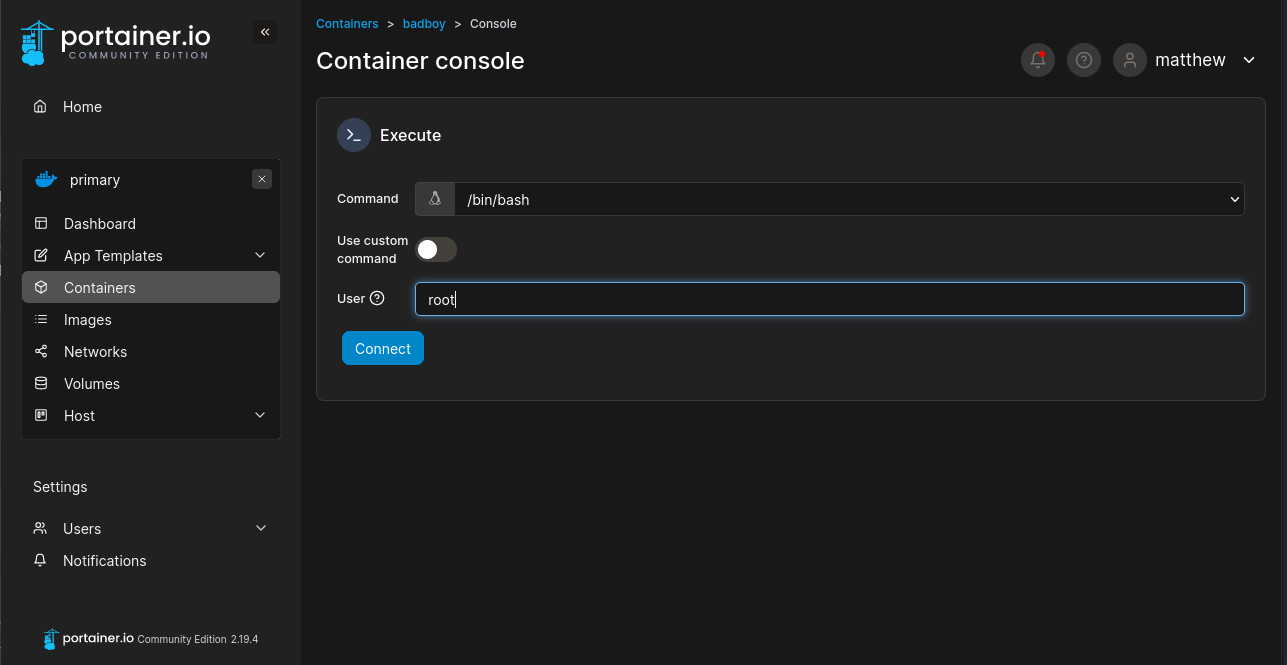
Task: Open the matthew account dropdown arrow
Action: click(x=1248, y=60)
